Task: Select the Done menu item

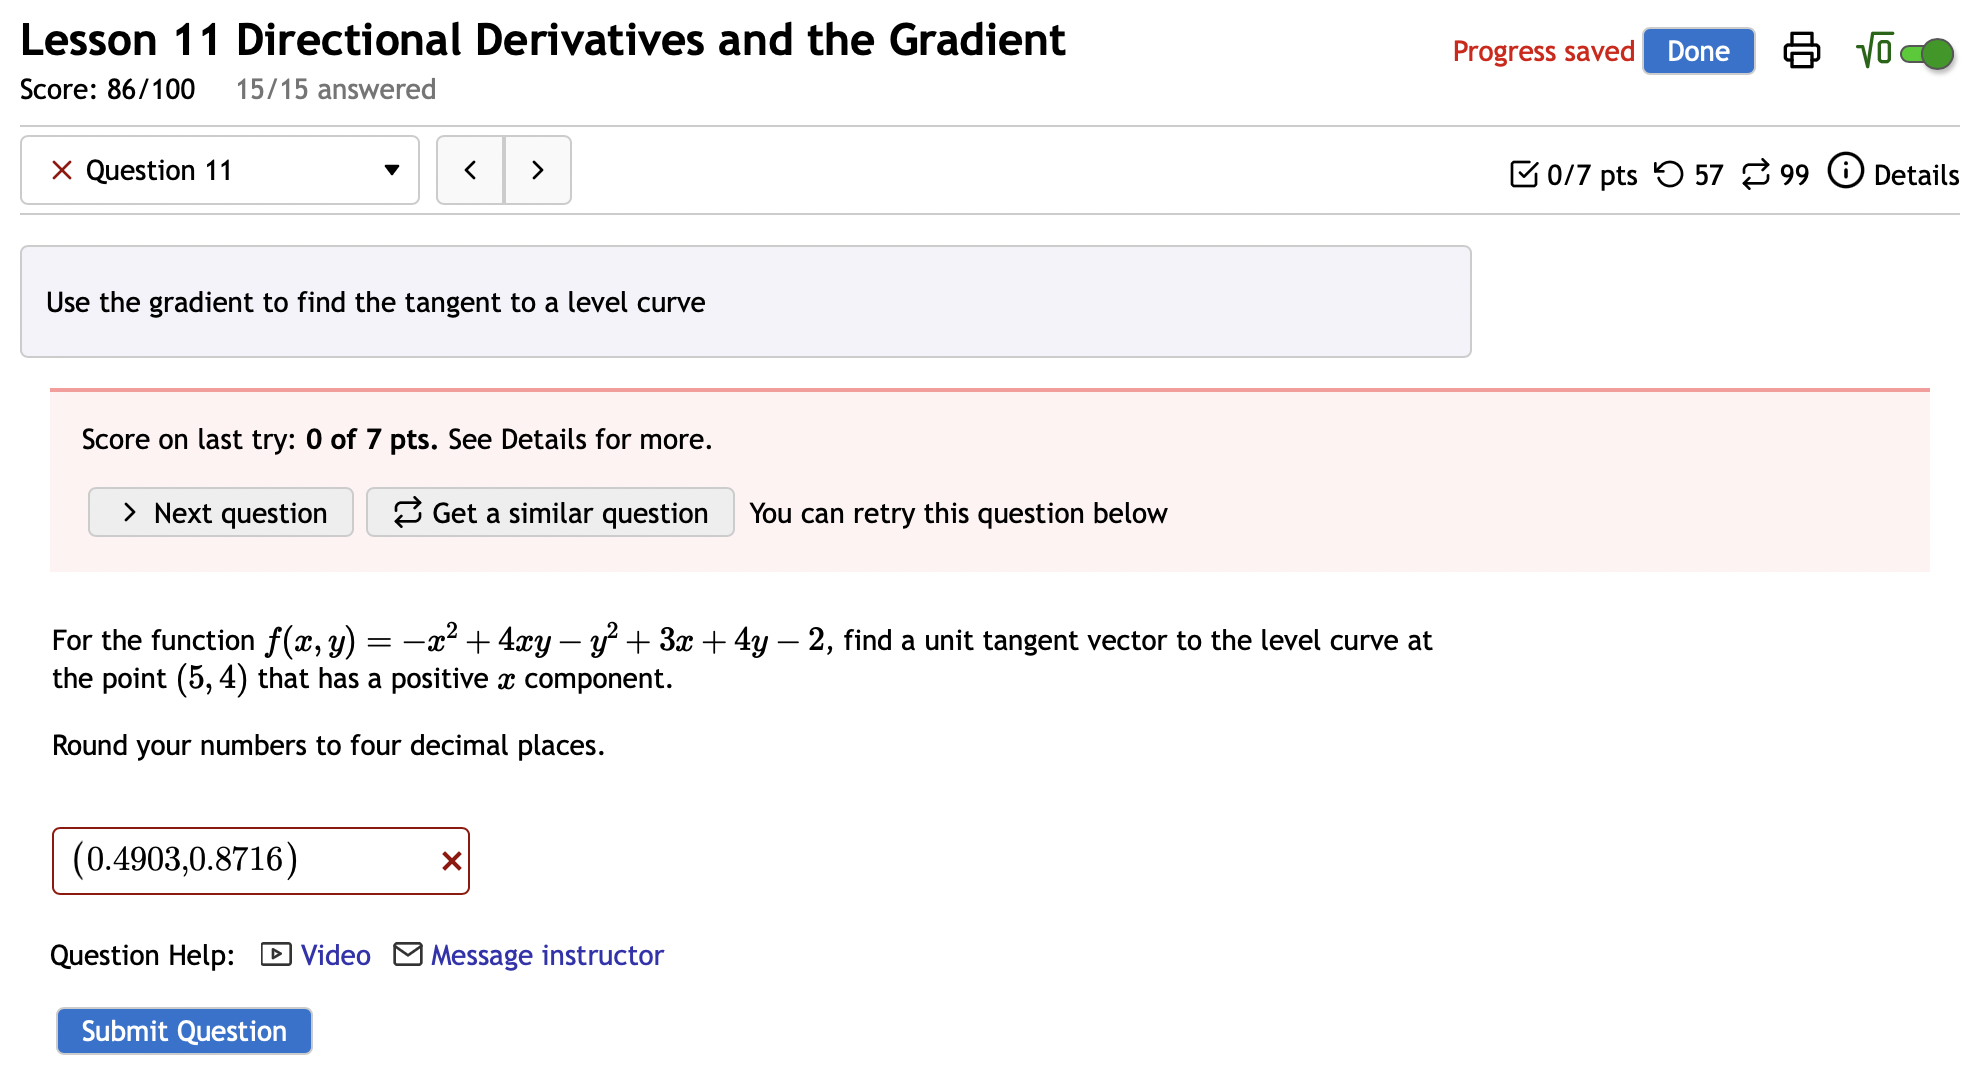Action: point(1698,51)
